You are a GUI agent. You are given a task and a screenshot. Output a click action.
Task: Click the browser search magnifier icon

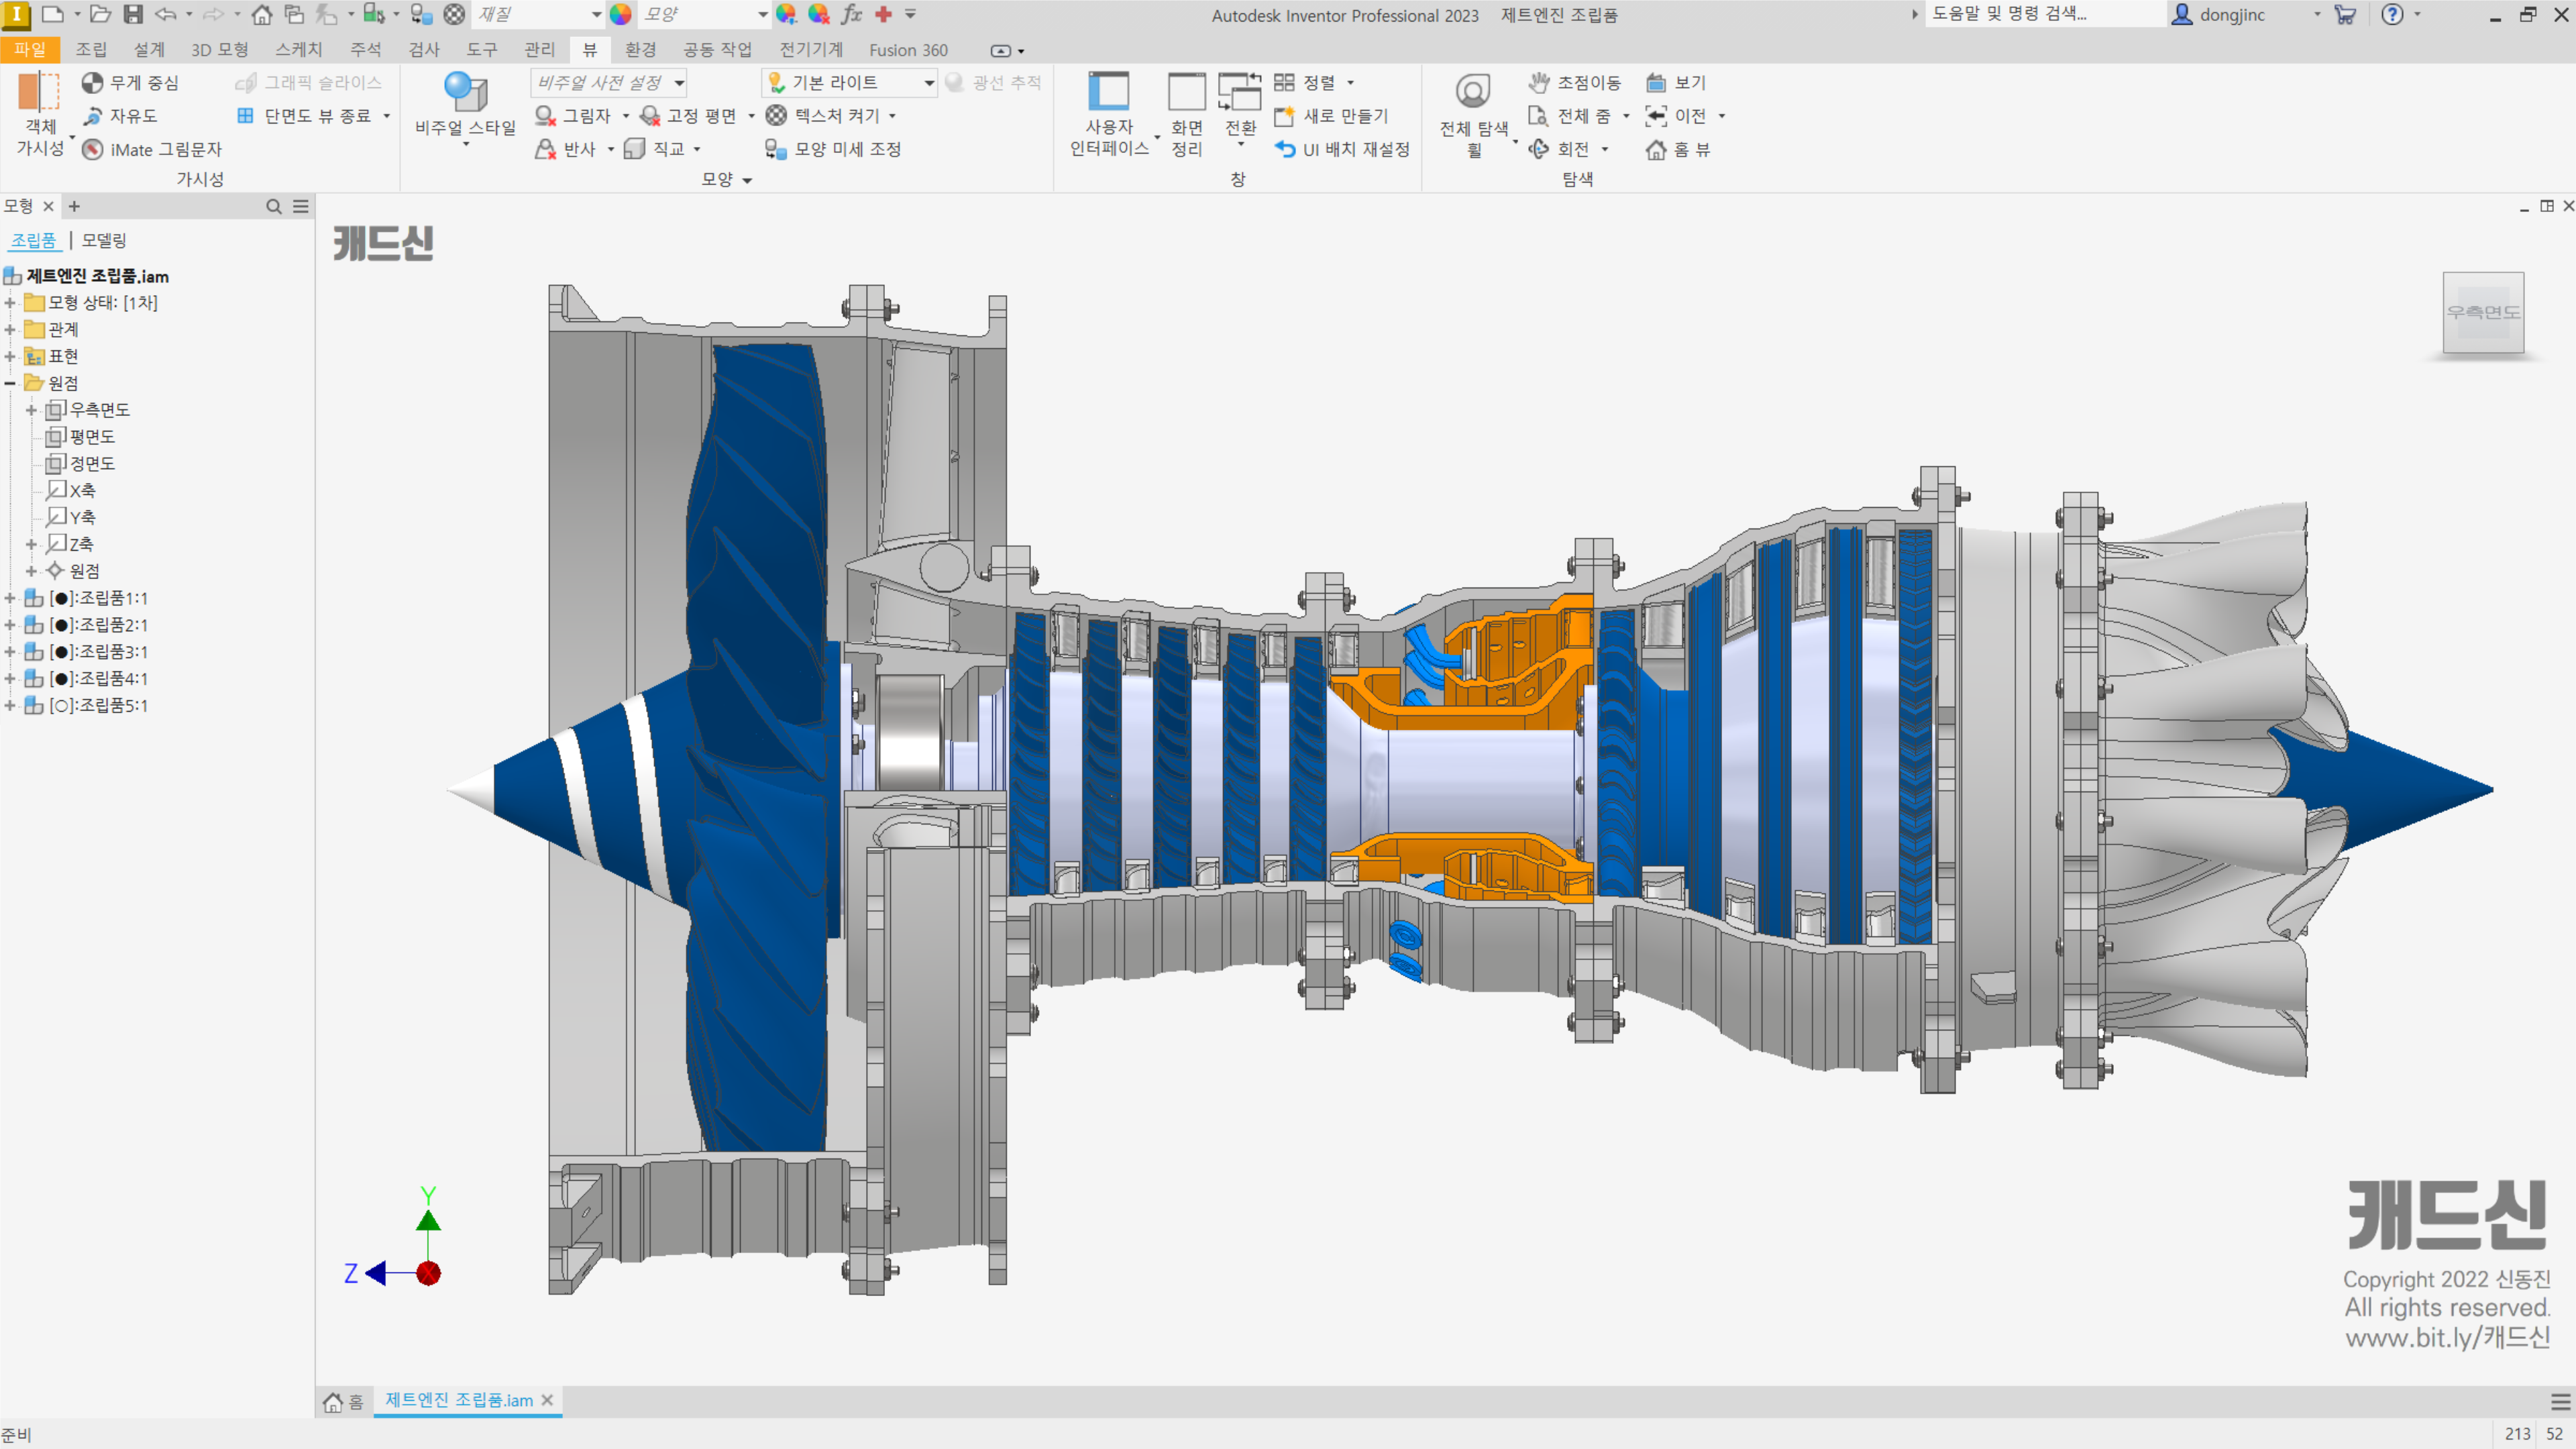point(273,206)
